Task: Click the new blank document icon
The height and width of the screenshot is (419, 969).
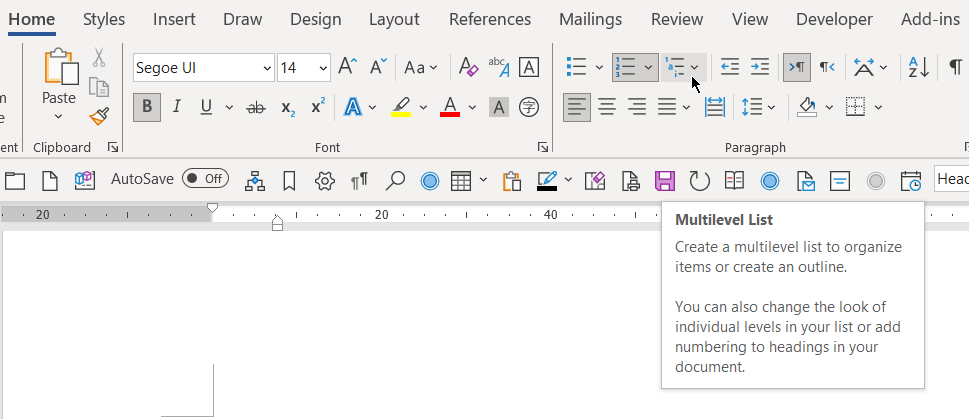Action: (x=49, y=180)
